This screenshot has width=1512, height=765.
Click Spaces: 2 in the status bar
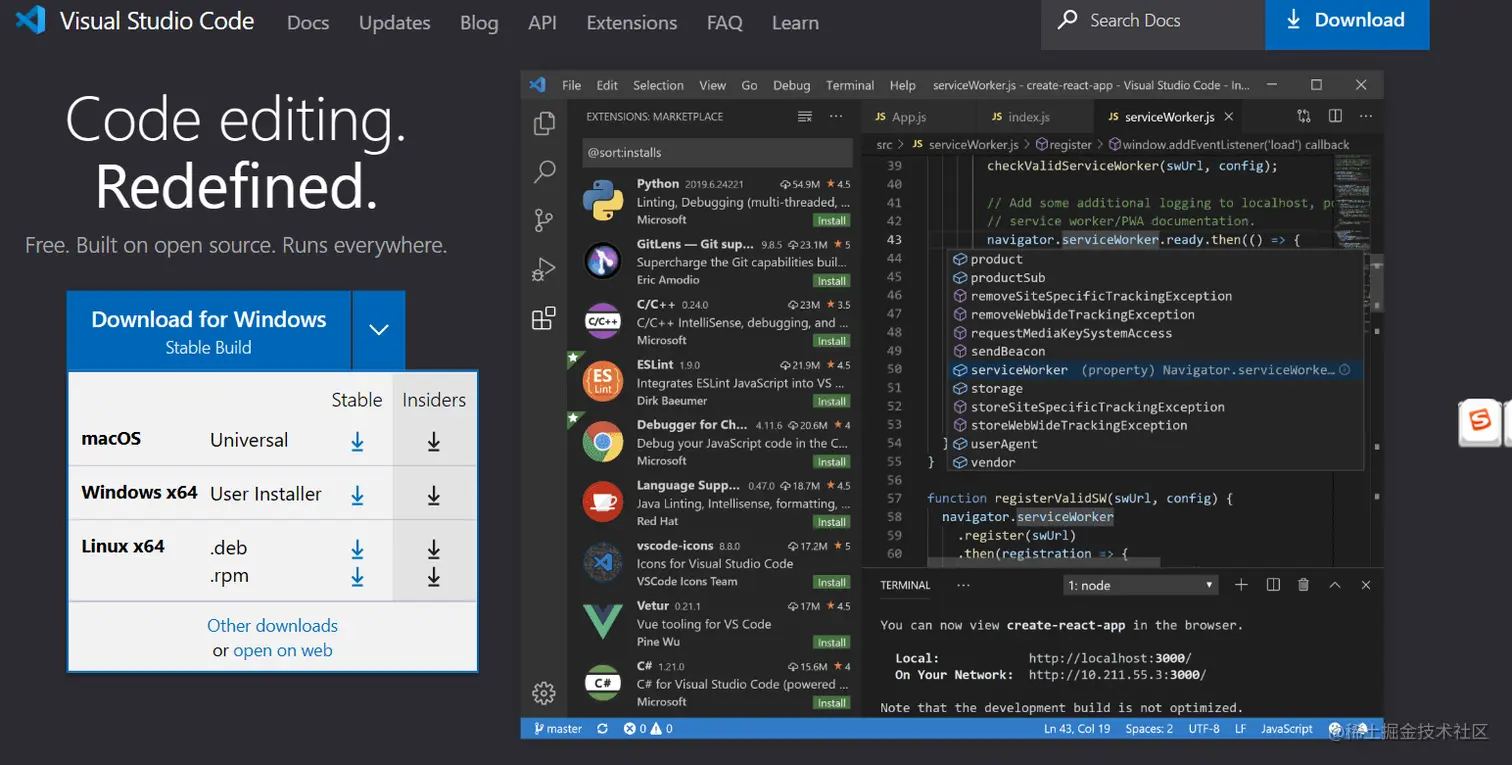click(x=1149, y=729)
